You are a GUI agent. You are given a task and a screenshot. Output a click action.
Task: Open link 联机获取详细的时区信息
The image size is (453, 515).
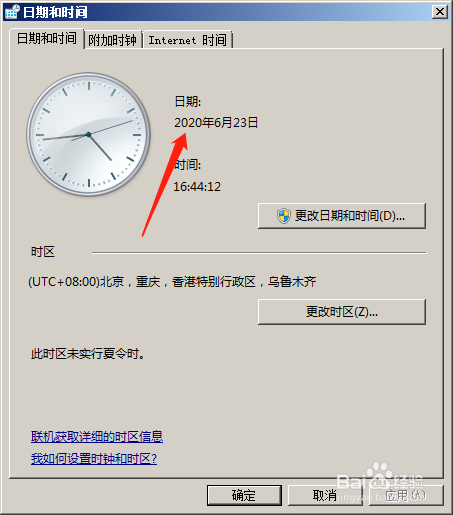(x=97, y=436)
